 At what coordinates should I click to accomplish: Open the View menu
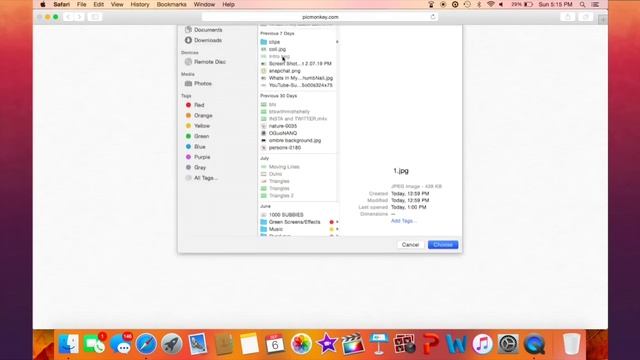pyautogui.click(x=117, y=4)
